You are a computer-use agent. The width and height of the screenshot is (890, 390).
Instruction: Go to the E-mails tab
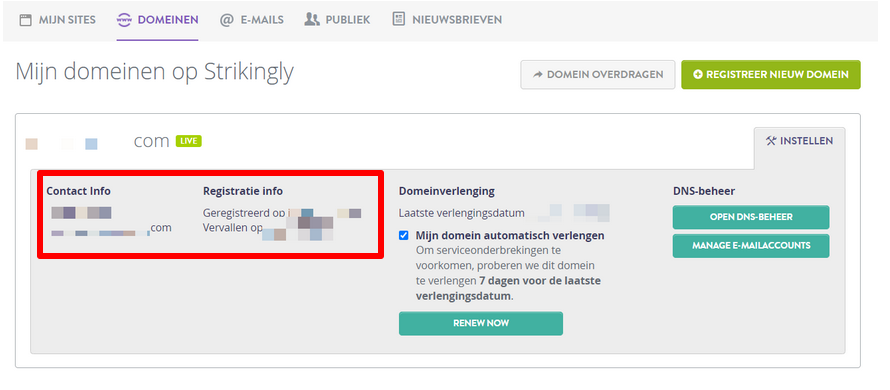(x=251, y=20)
